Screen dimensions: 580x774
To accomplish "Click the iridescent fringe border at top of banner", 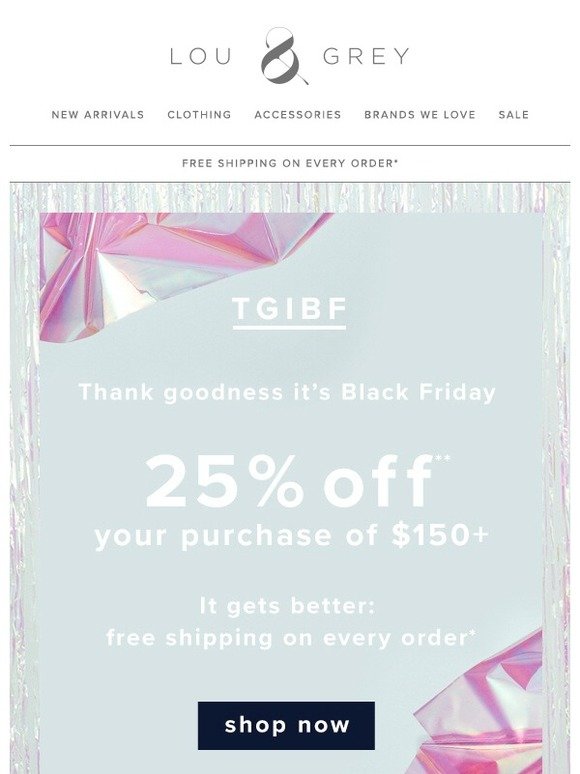I will (x=290, y=197).
